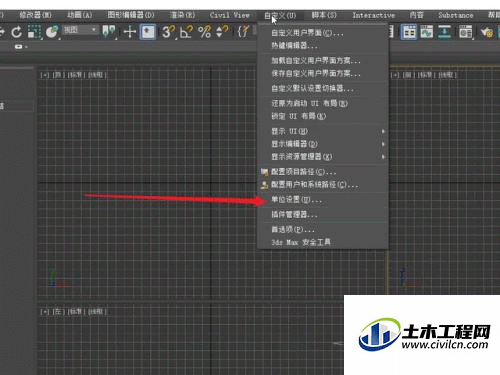
Task: Choose 插件管理器... menu entry
Action: 323,214
